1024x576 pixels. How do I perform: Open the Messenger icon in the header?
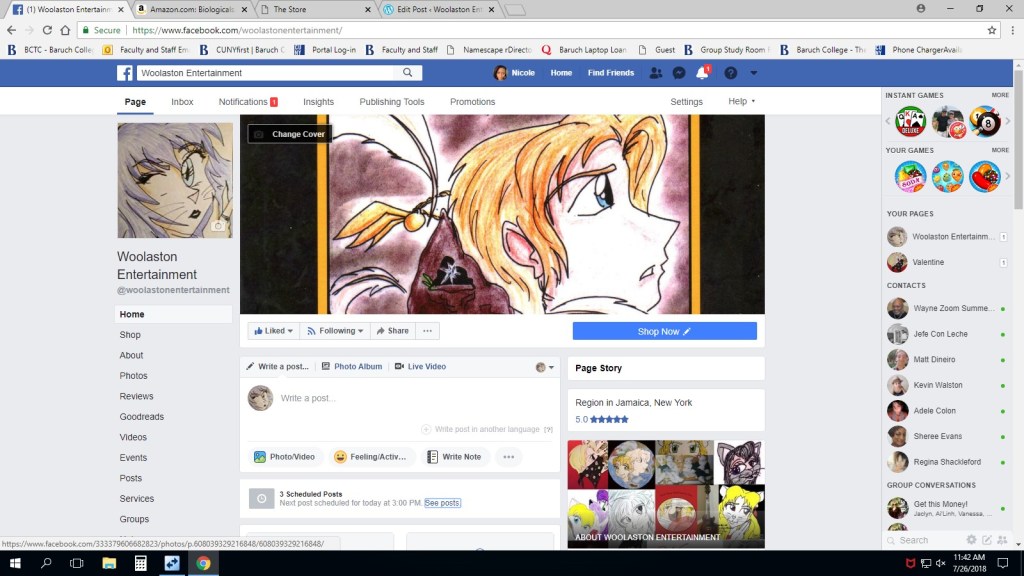click(x=679, y=73)
